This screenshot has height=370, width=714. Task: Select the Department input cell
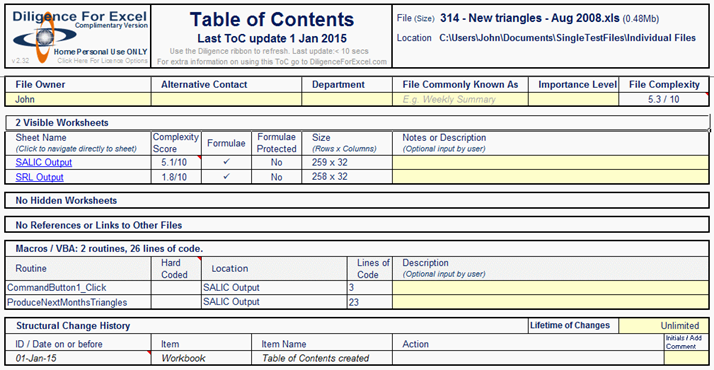(x=347, y=99)
